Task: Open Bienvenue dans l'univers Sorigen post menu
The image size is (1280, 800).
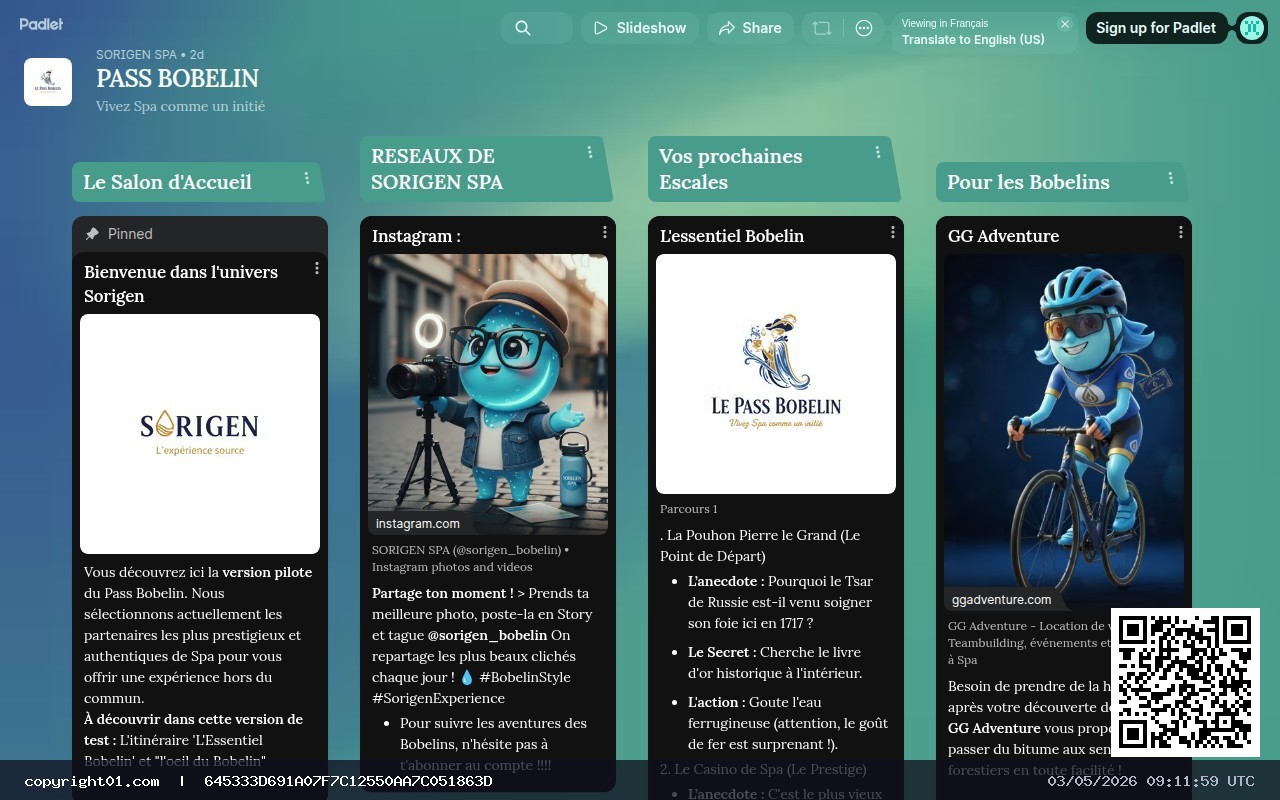Action: coord(317,268)
